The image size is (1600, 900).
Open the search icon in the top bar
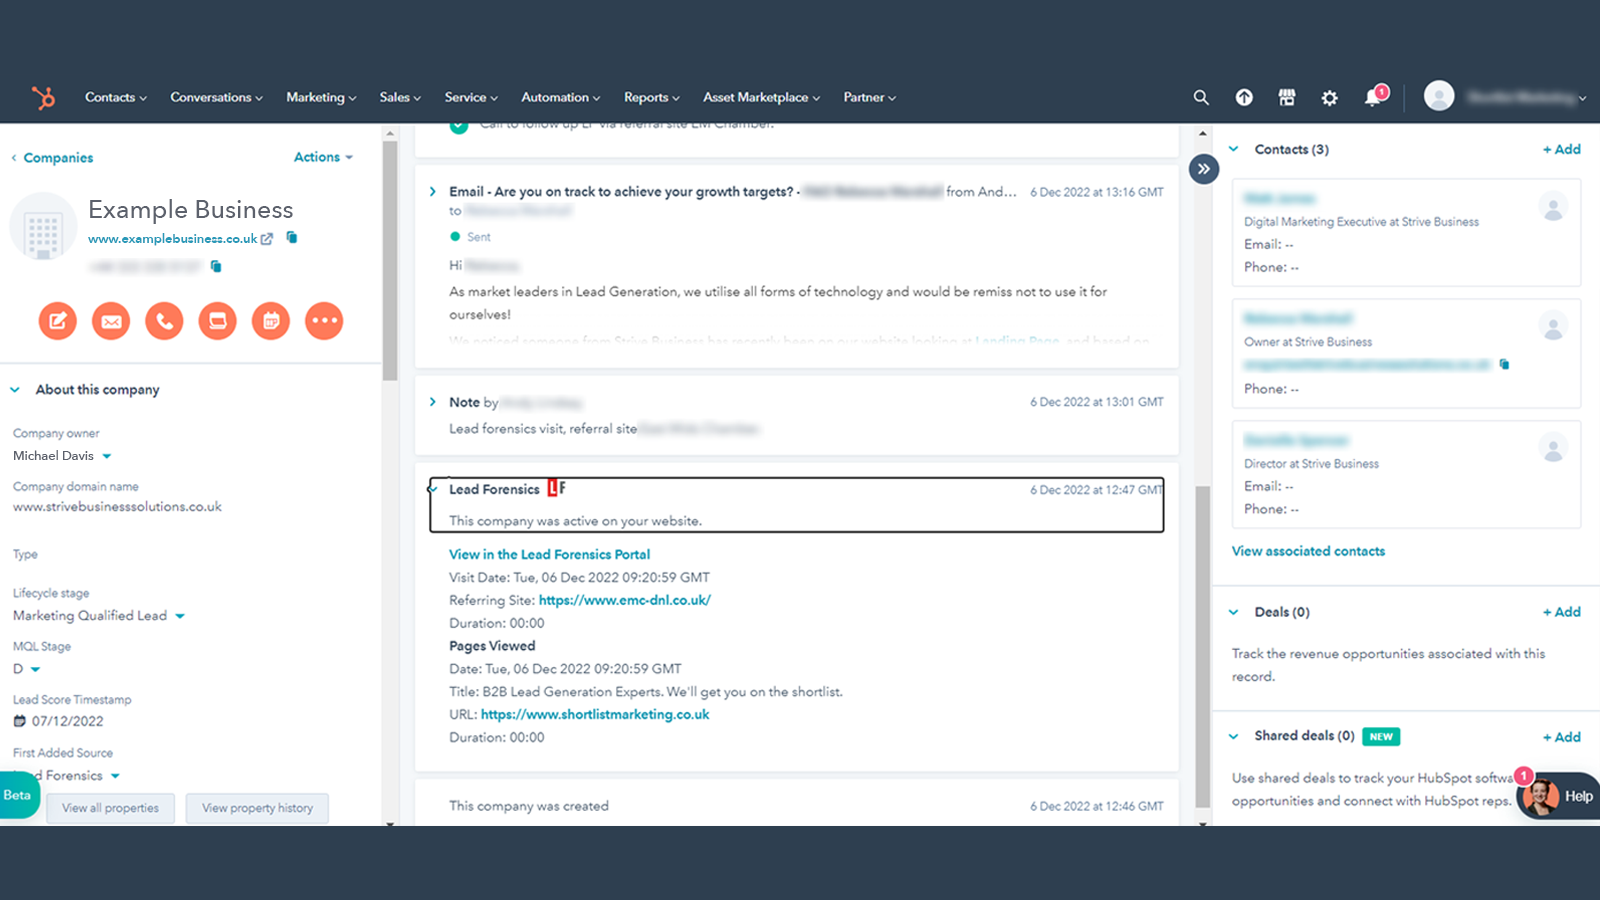1200,97
